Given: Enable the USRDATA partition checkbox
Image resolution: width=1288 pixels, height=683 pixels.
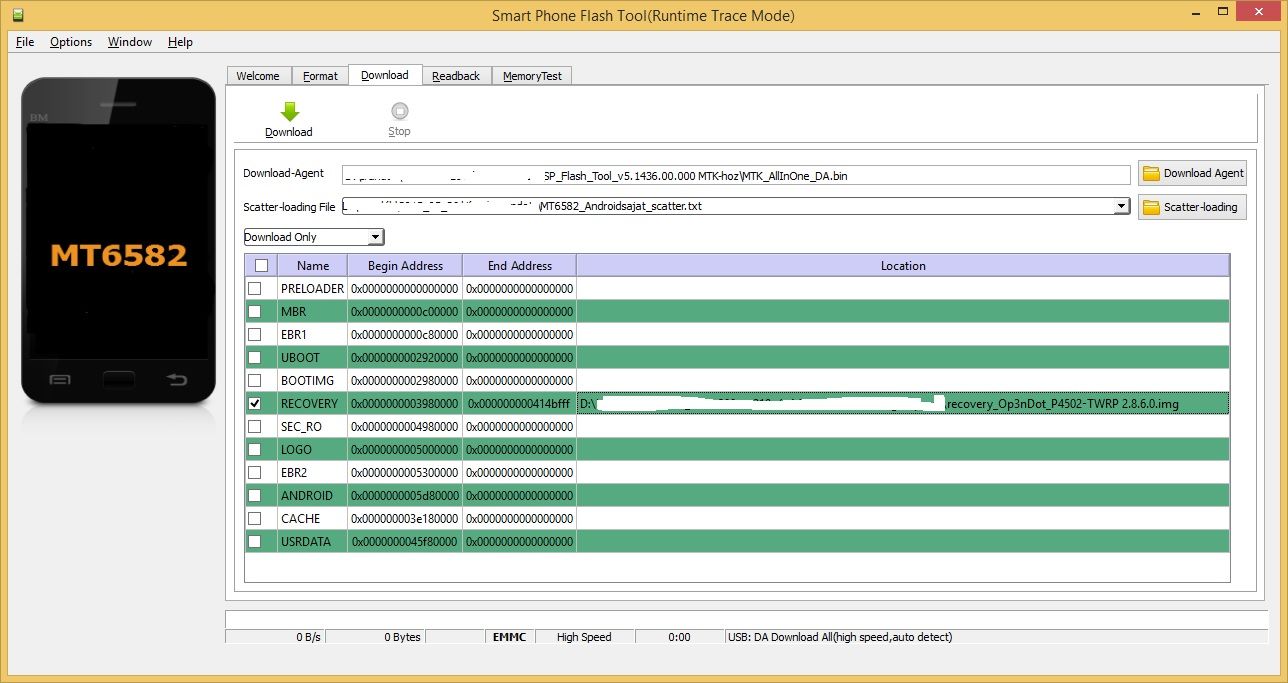Looking at the screenshot, I should pyautogui.click(x=255, y=541).
